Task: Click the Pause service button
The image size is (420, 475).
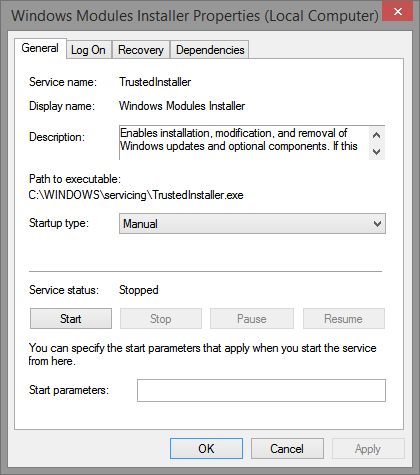Action: coord(252,319)
